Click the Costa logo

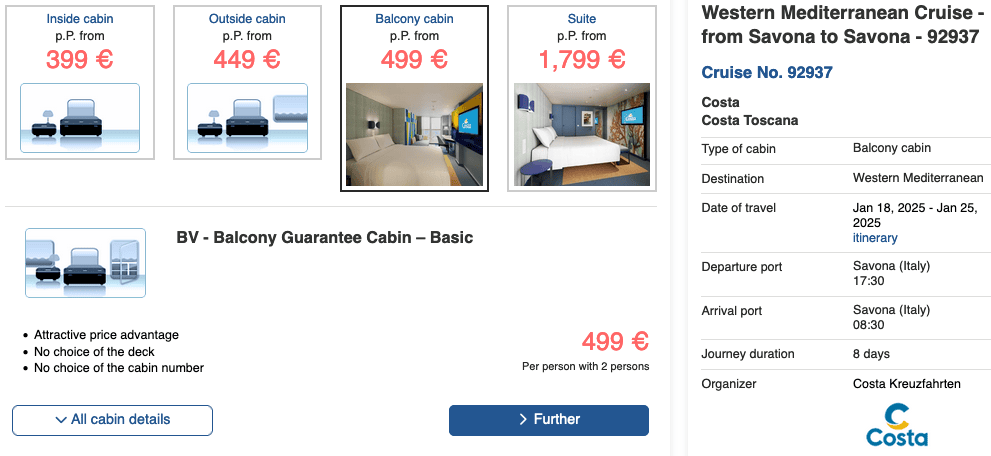896,424
